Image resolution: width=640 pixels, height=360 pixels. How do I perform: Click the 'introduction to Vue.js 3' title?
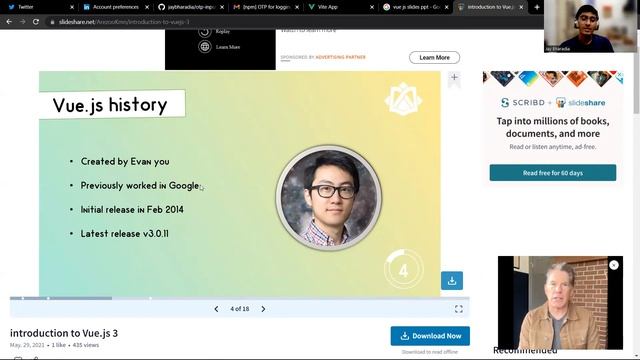64,333
